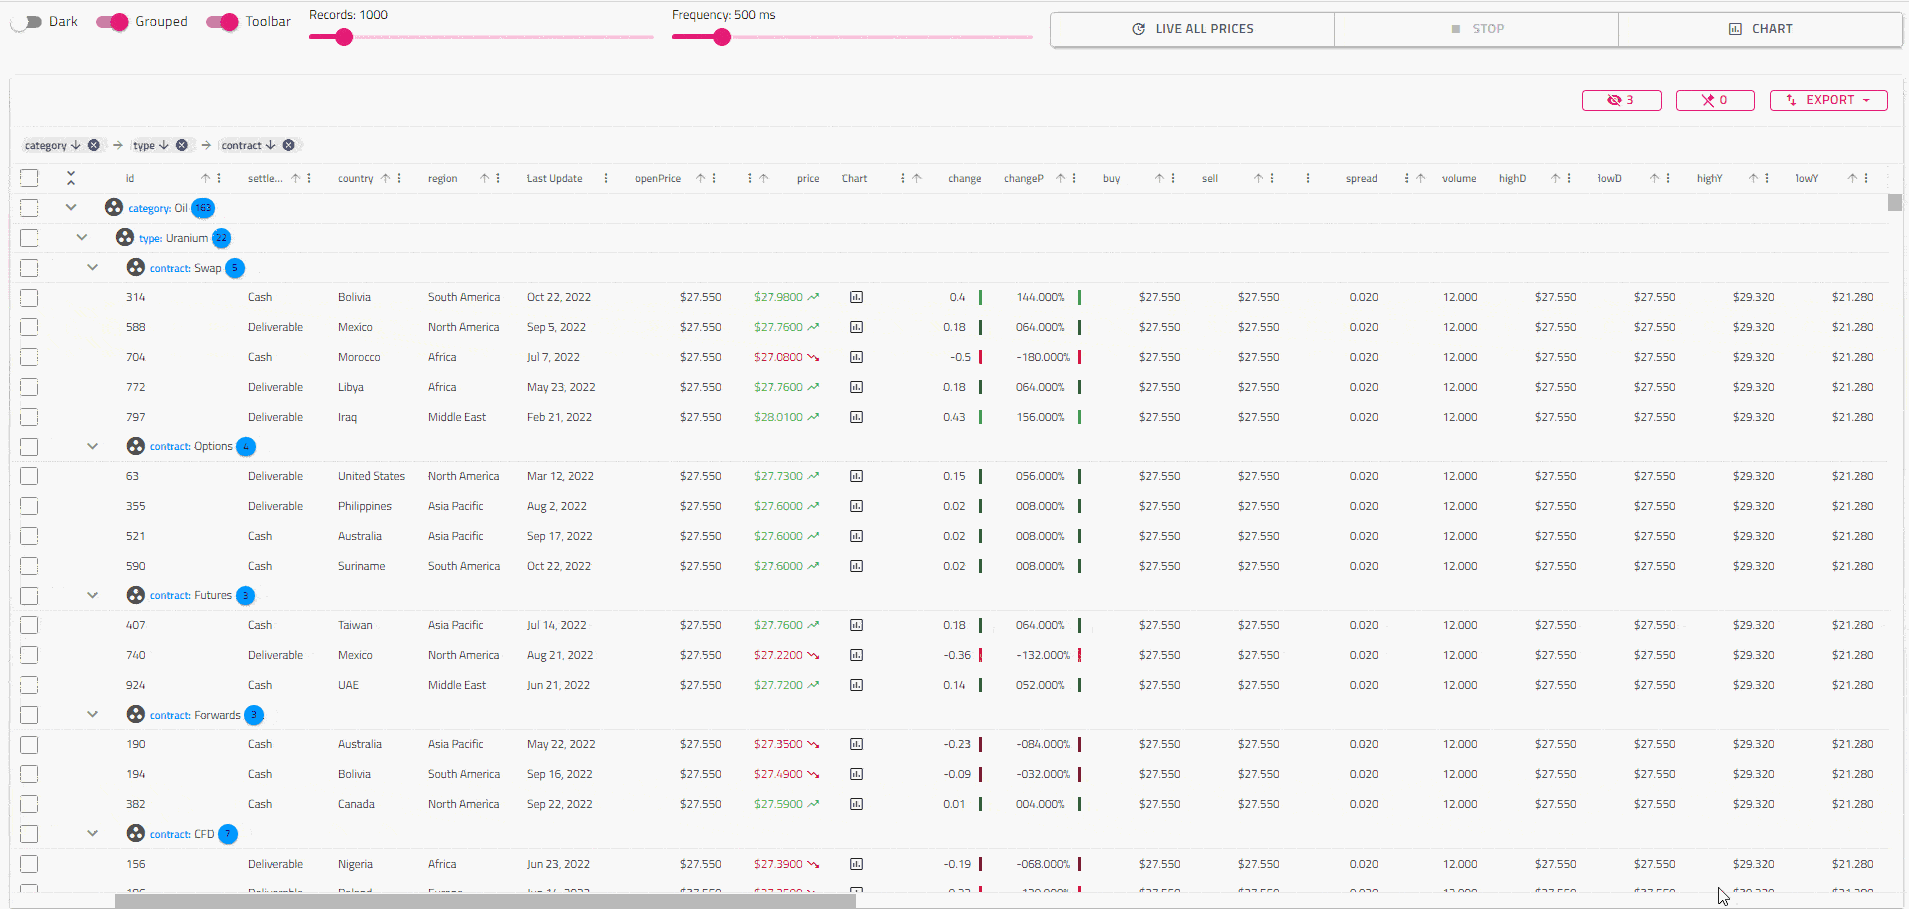Sort the id column ascending
The width and height of the screenshot is (1909, 909).
pos(206,178)
